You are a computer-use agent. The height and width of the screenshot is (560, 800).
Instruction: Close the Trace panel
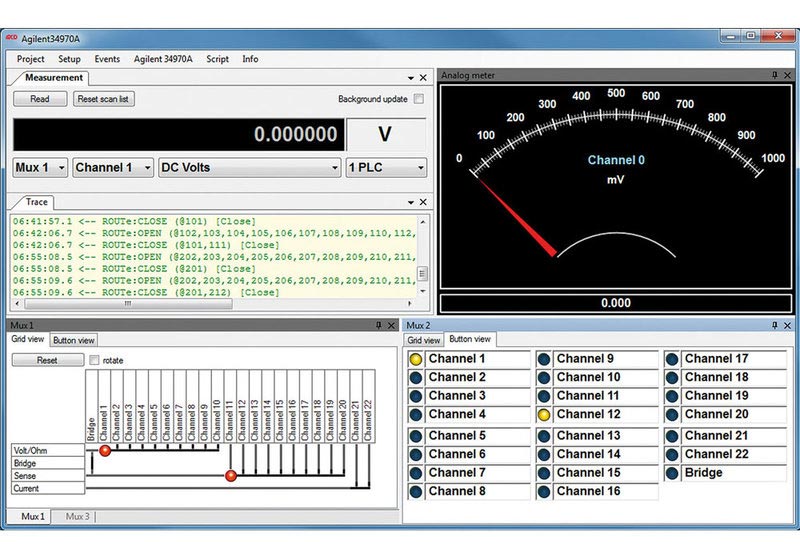coord(423,202)
